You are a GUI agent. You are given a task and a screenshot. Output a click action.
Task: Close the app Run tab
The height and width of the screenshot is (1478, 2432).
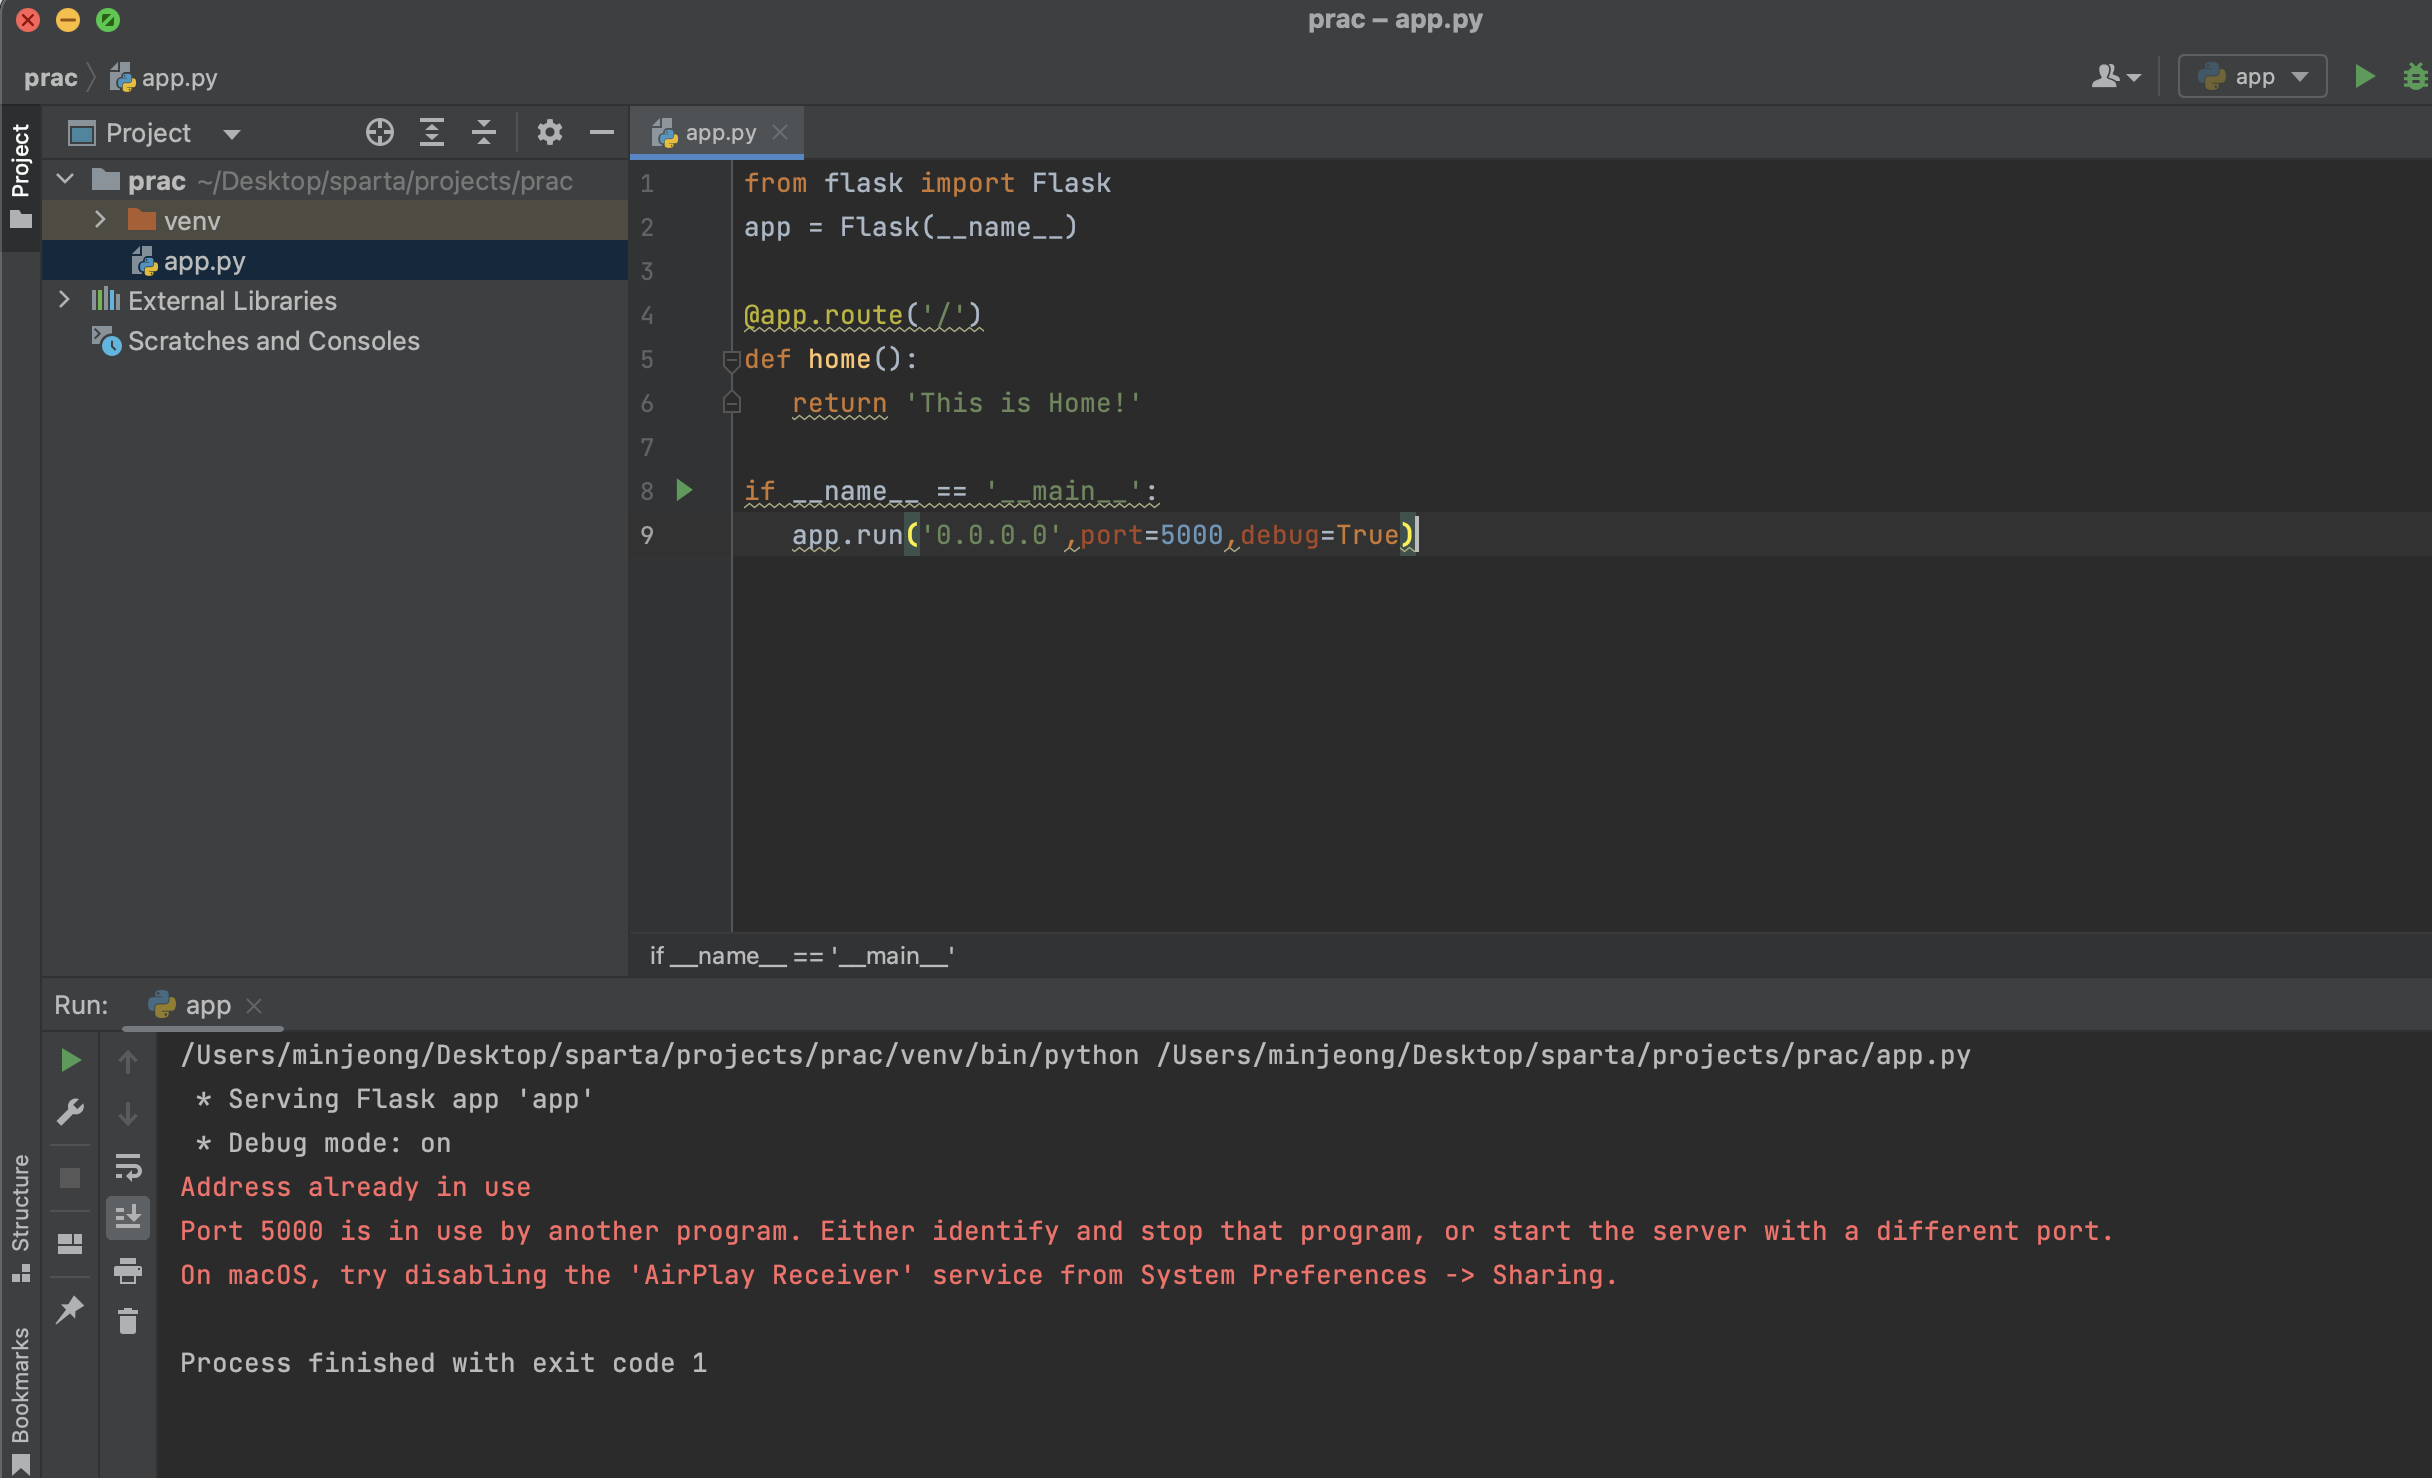point(254,1005)
